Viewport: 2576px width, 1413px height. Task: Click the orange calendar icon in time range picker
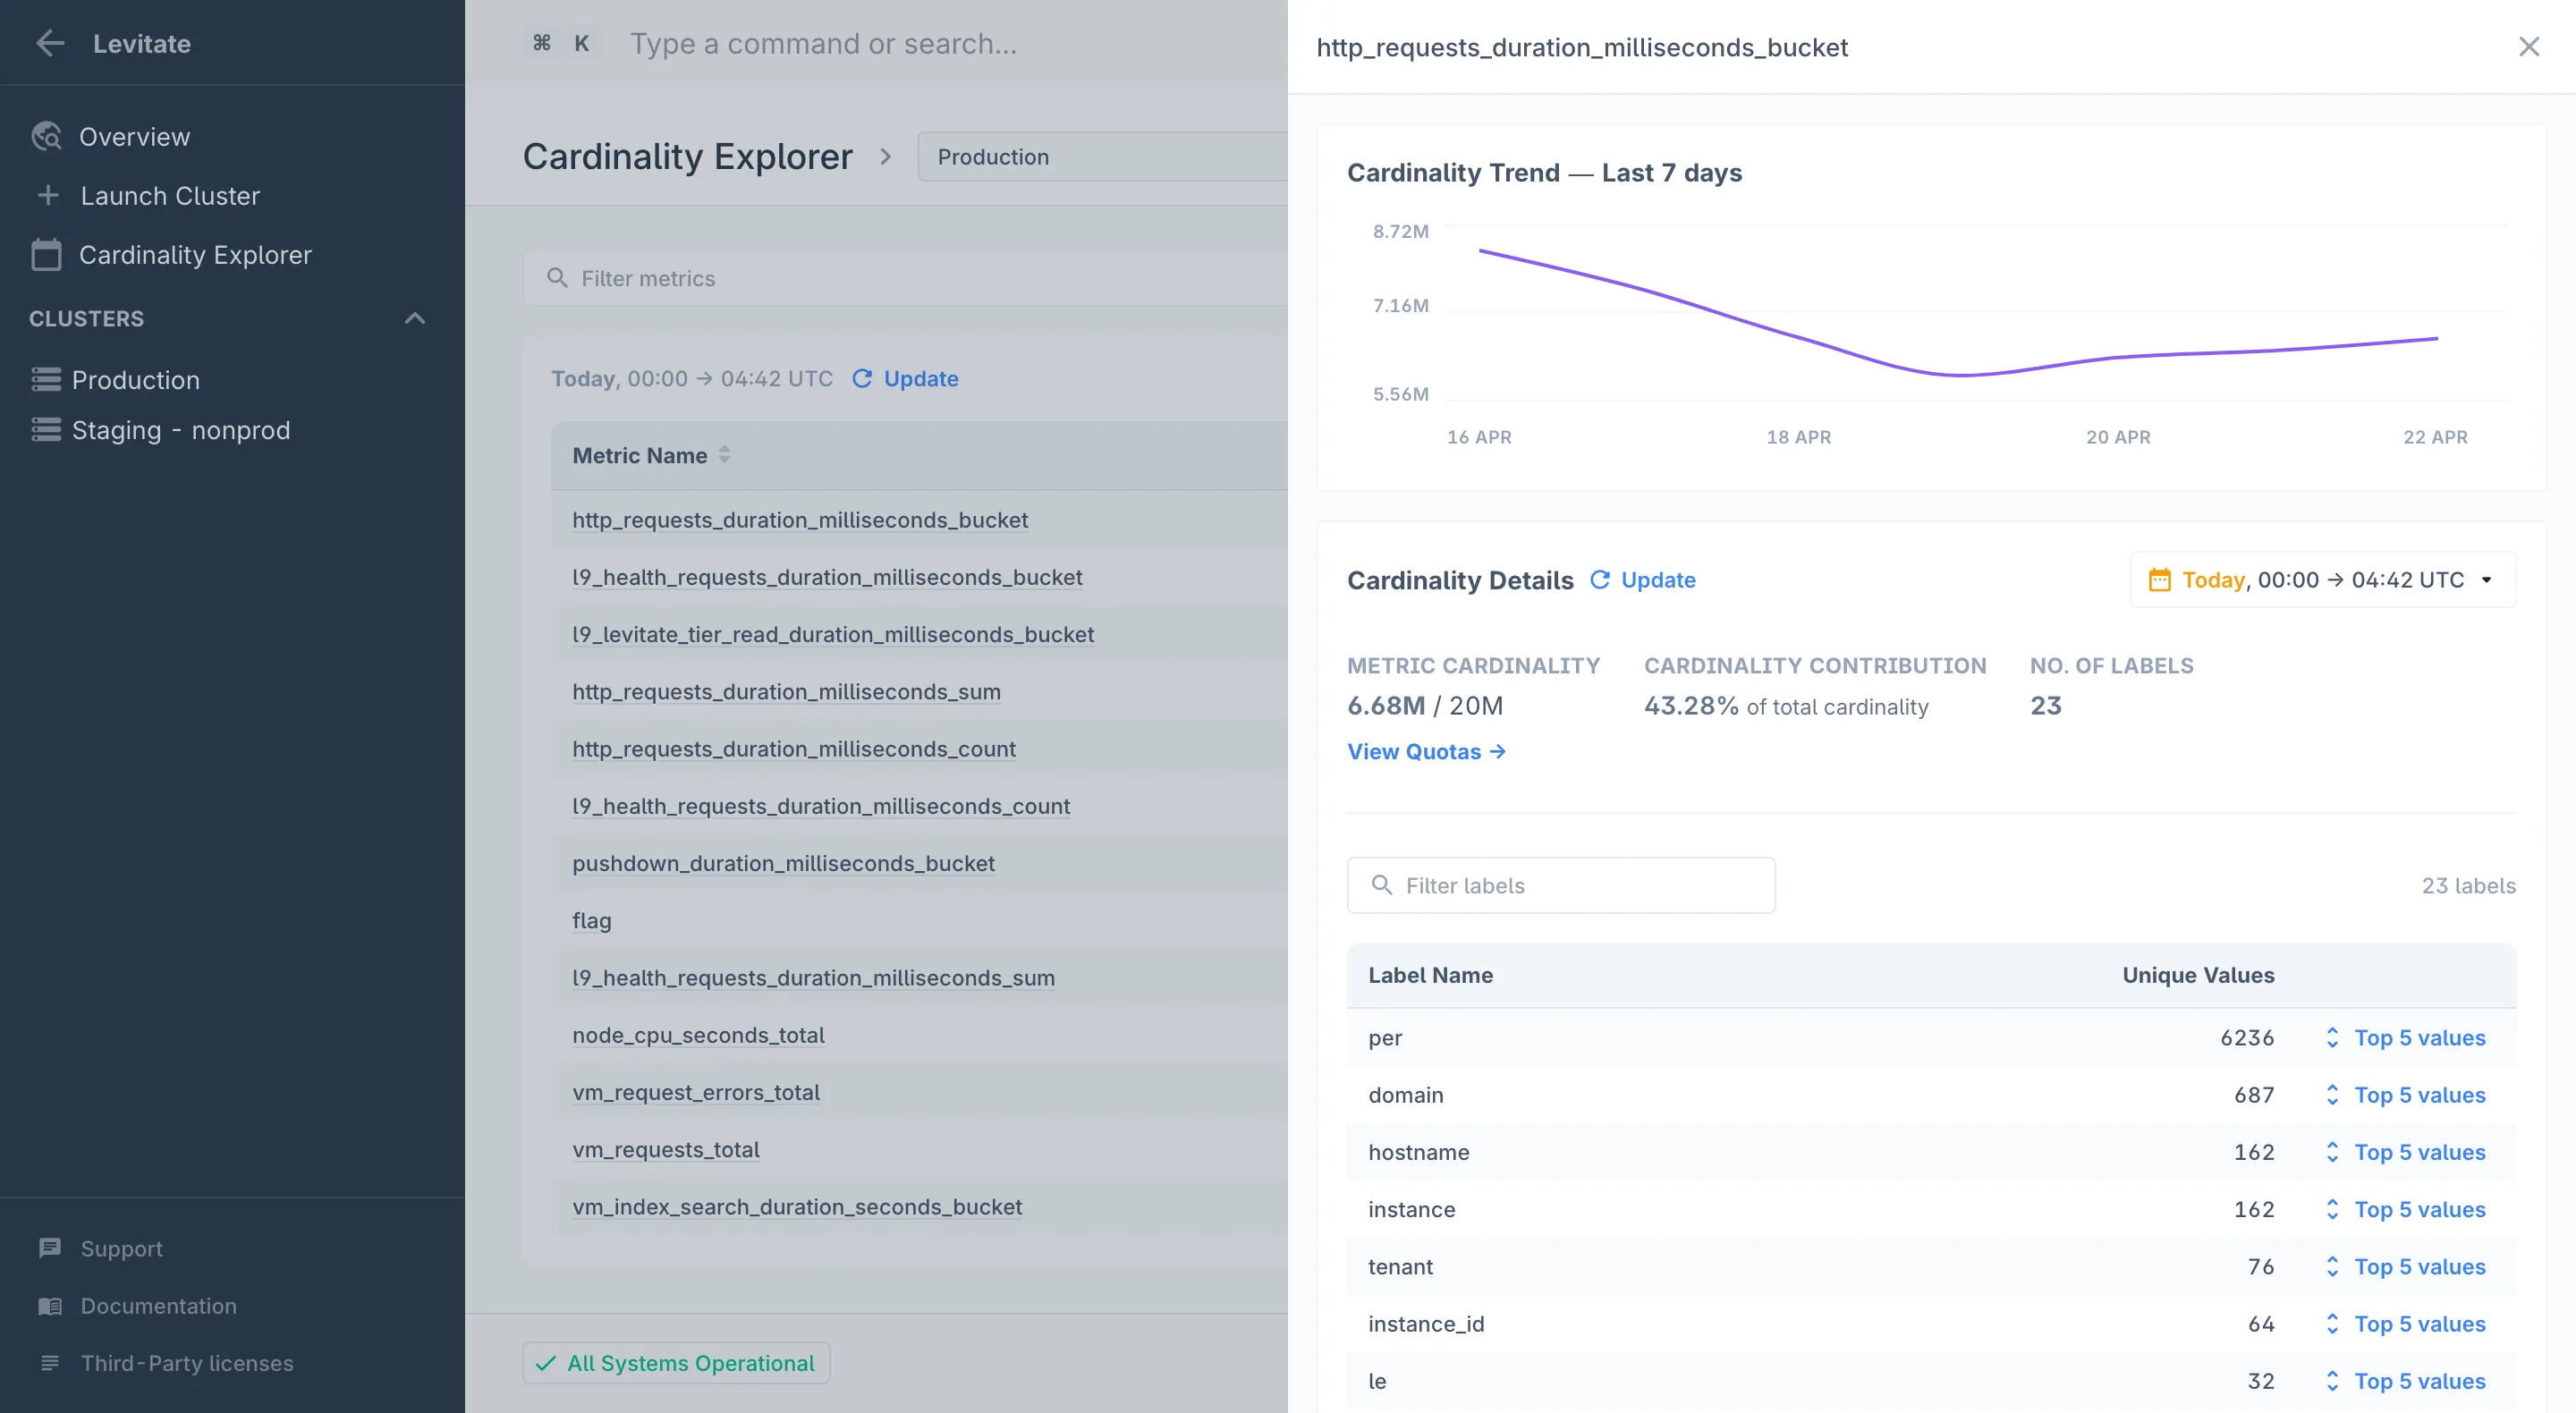[x=2159, y=579]
